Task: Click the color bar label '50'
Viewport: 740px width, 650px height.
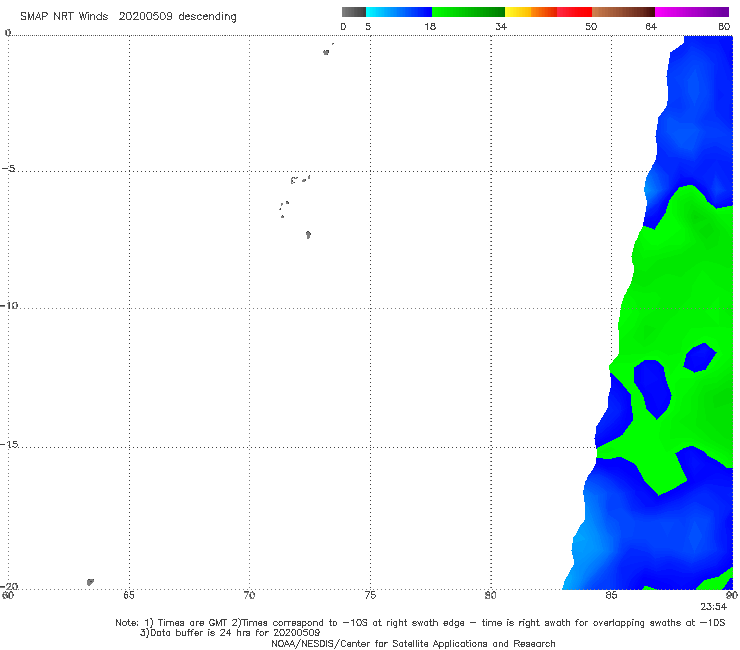Action: pyautogui.click(x=591, y=27)
